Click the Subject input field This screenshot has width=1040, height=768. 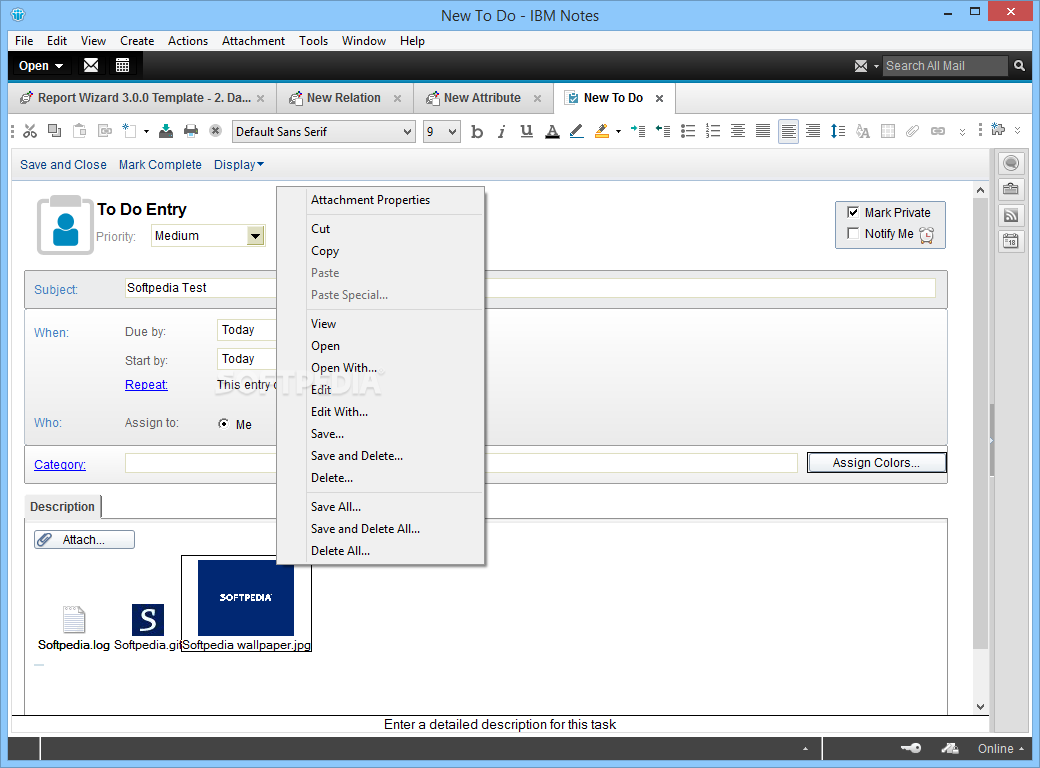531,288
